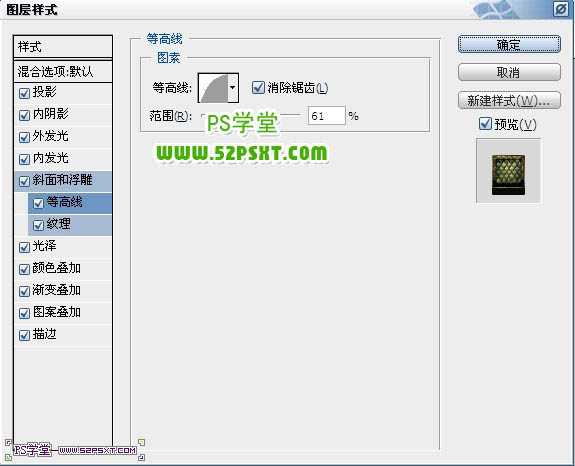Toggle the 纹理 sub-item checkbox
This screenshot has width=575, height=466.
point(39,225)
